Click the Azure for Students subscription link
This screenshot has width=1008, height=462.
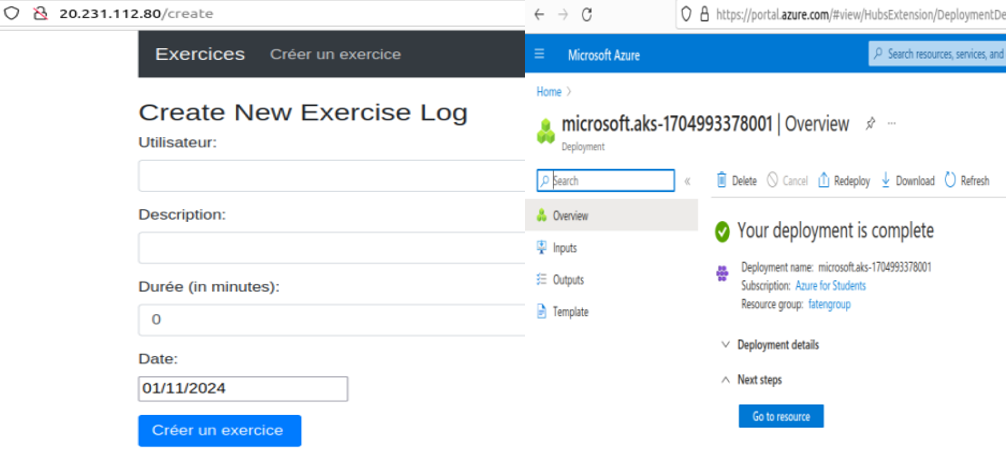pos(830,286)
